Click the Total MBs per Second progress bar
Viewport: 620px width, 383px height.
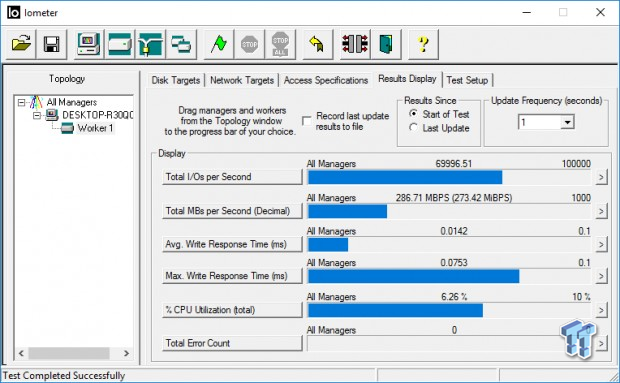pos(449,211)
